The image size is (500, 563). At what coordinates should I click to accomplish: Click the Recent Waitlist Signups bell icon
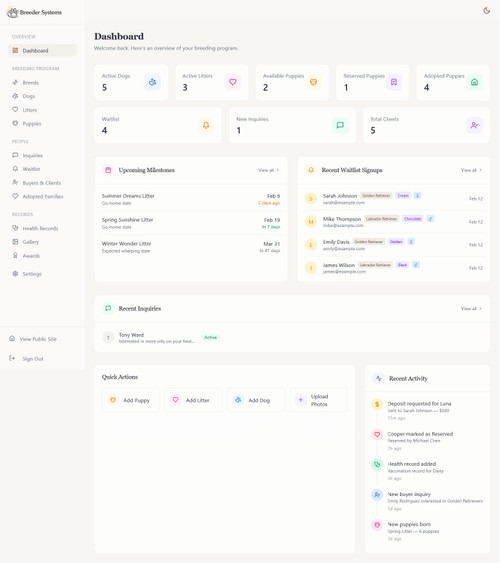click(x=311, y=170)
